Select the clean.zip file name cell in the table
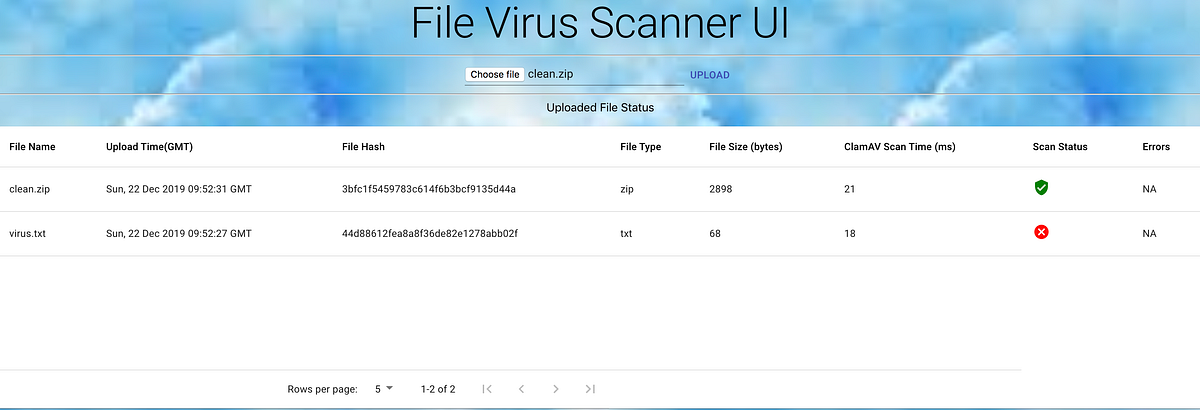Viewport: 1200px width, 410px height. pyautogui.click(x=28, y=188)
